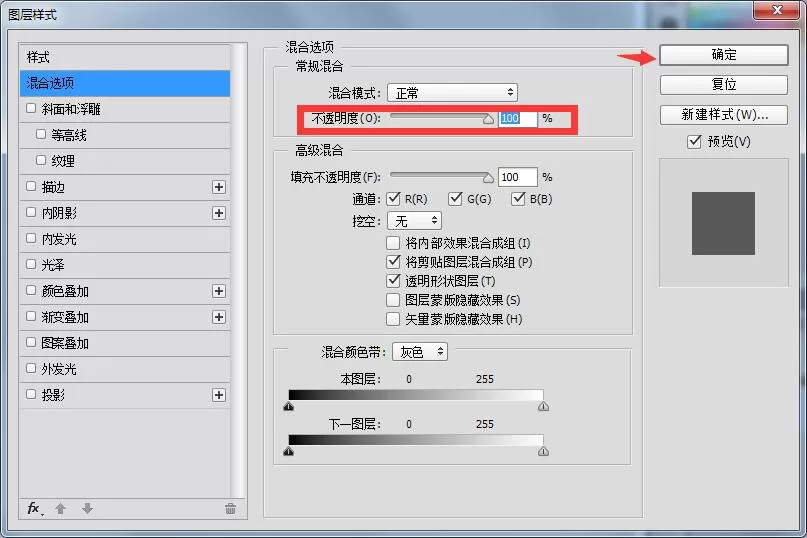Viewport: 807px width, 538px height.
Task: Click the plus icon next to 内阴影
Action: (x=219, y=213)
